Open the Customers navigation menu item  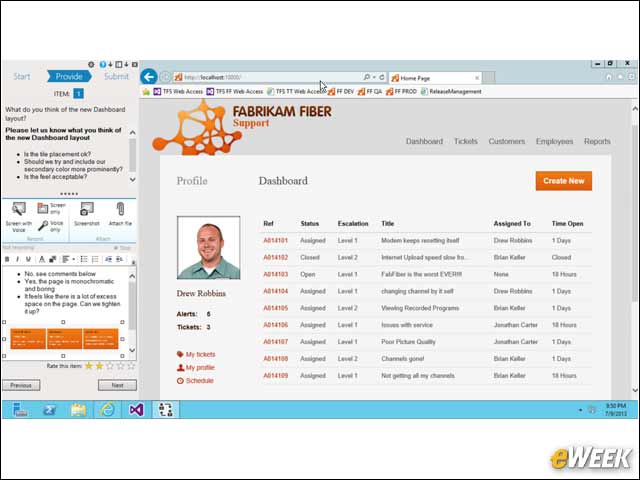coord(507,141)
